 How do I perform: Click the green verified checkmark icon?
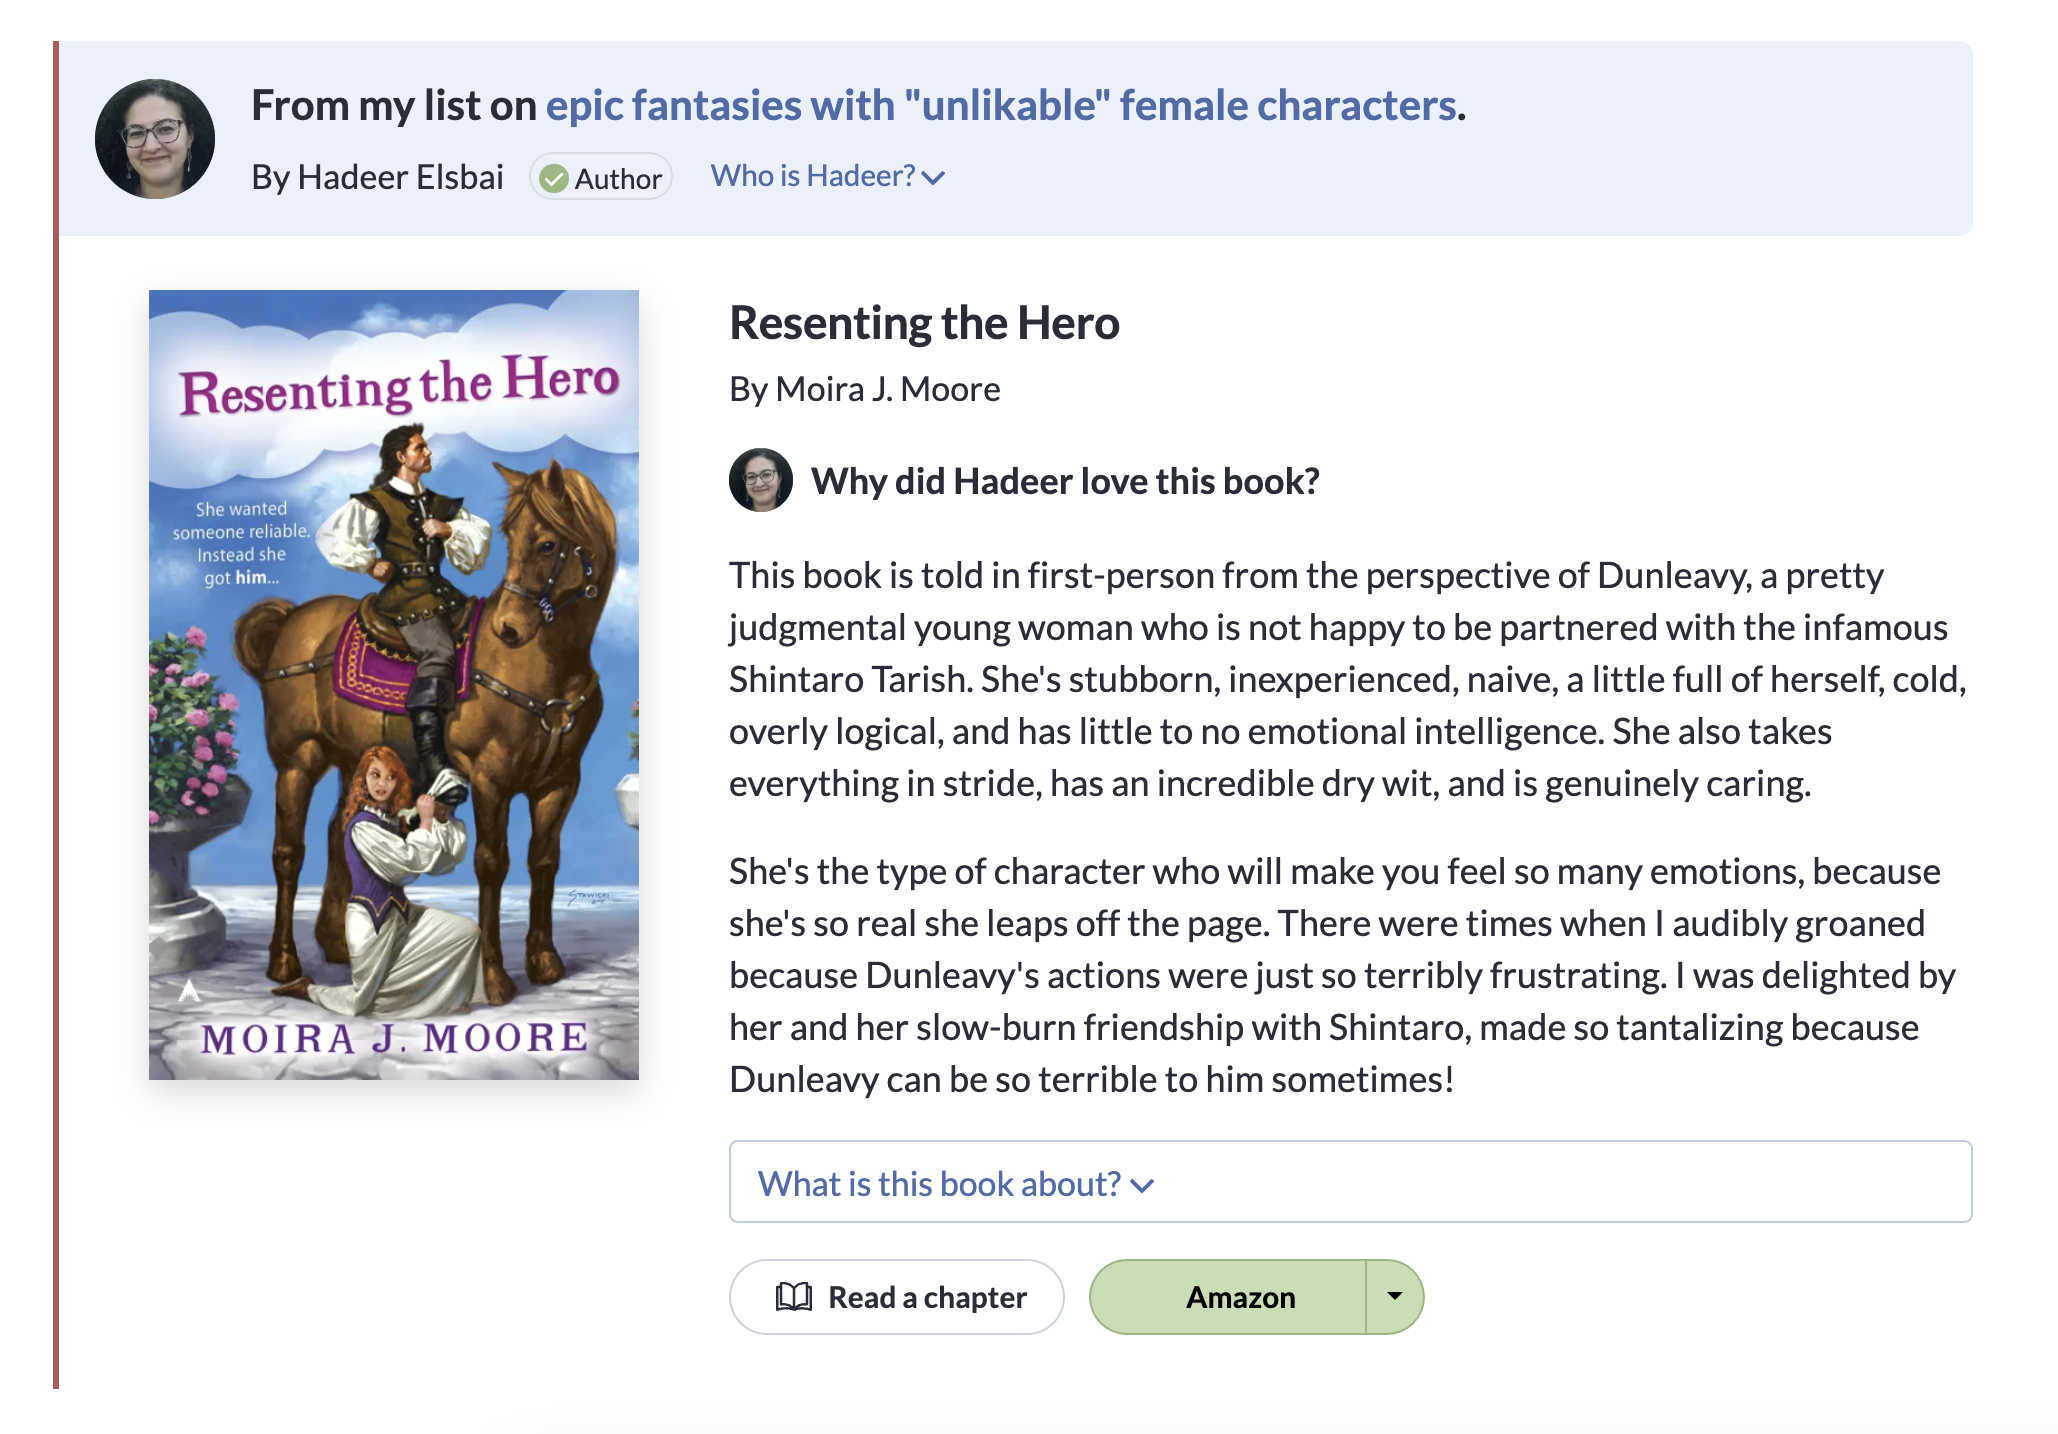coord(553,179)
